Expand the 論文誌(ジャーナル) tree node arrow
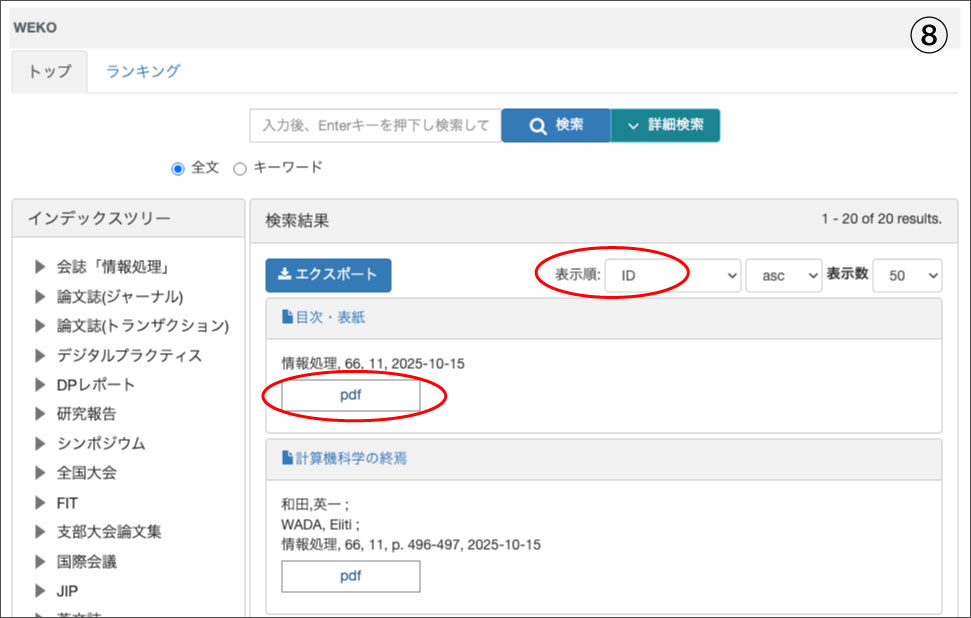The image size is (971, 618). (40, 297)
